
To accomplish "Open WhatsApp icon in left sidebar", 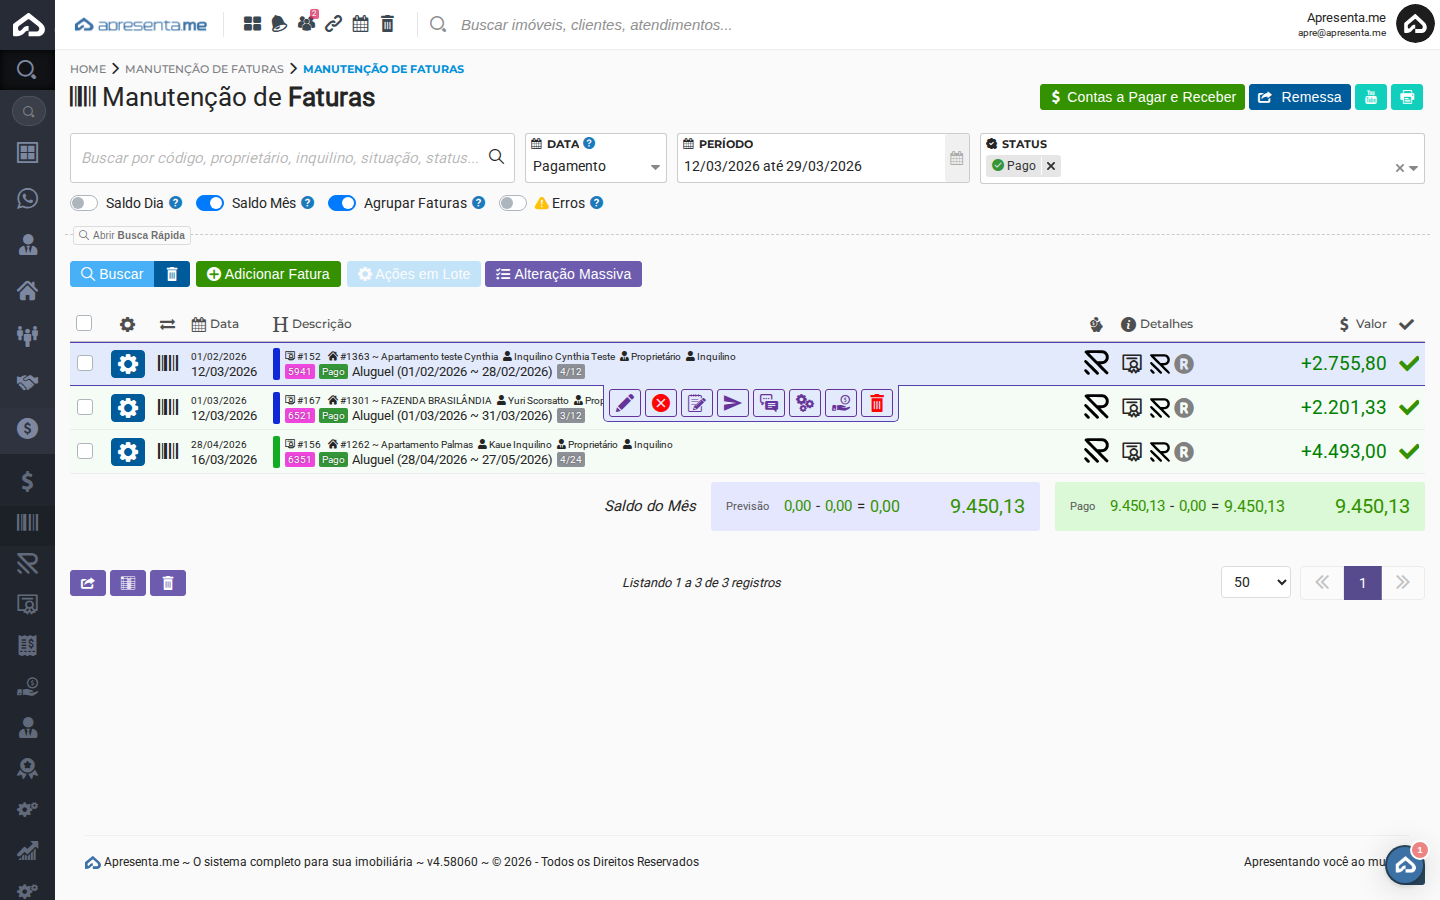I will click(x=27, y=198).
